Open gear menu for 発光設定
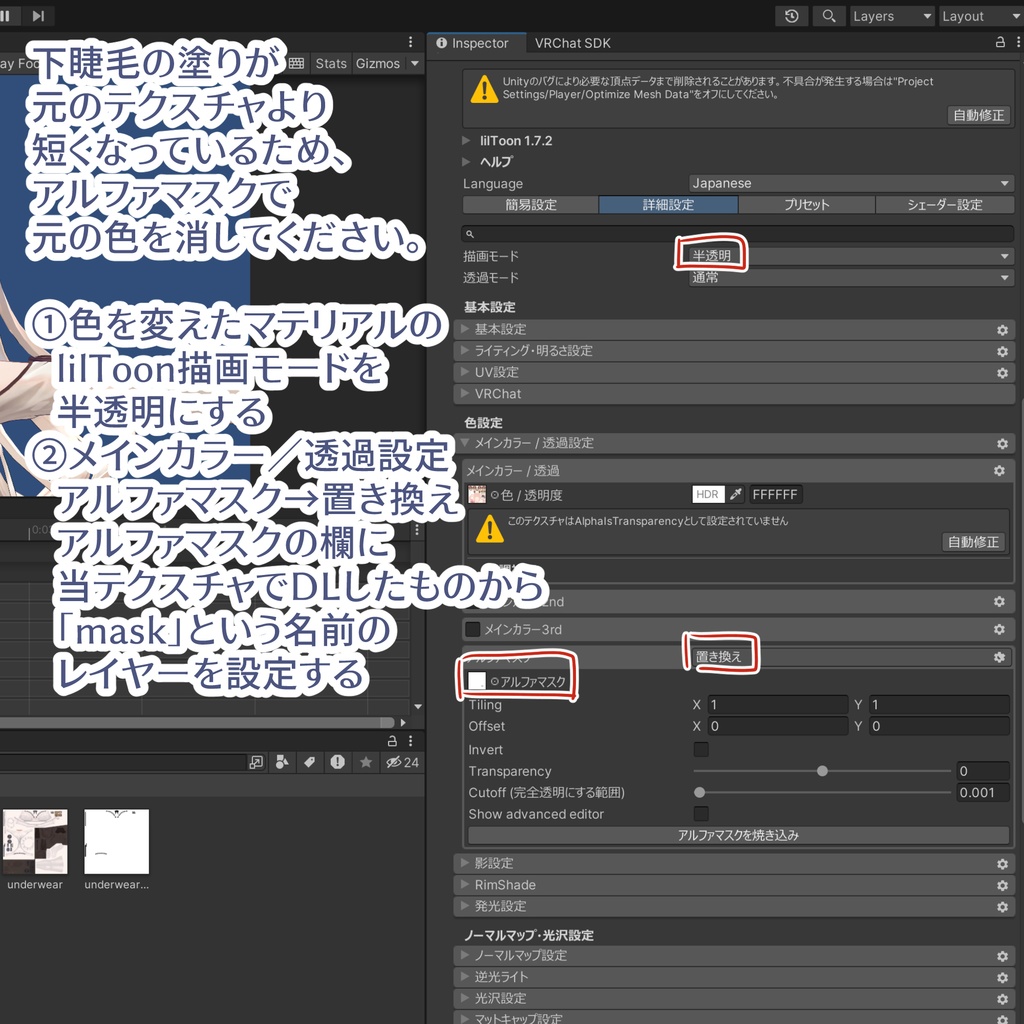Viewport: 1024px width, 1024px height. coord(1002,908)
